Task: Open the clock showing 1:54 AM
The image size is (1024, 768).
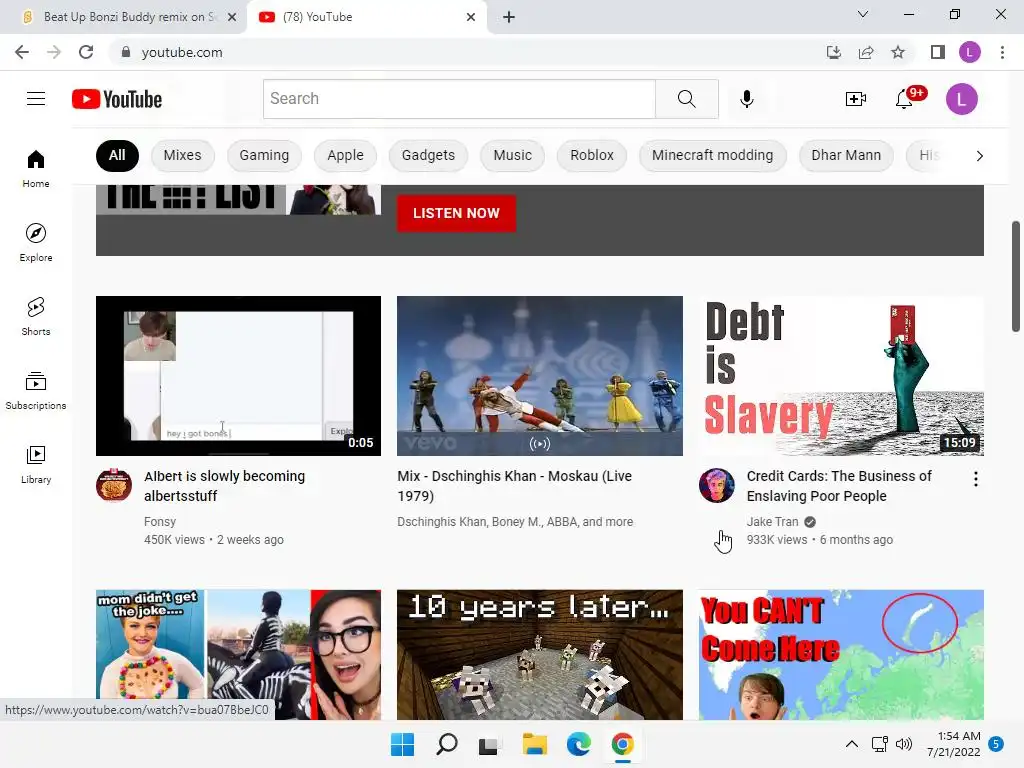Action: 954,744
